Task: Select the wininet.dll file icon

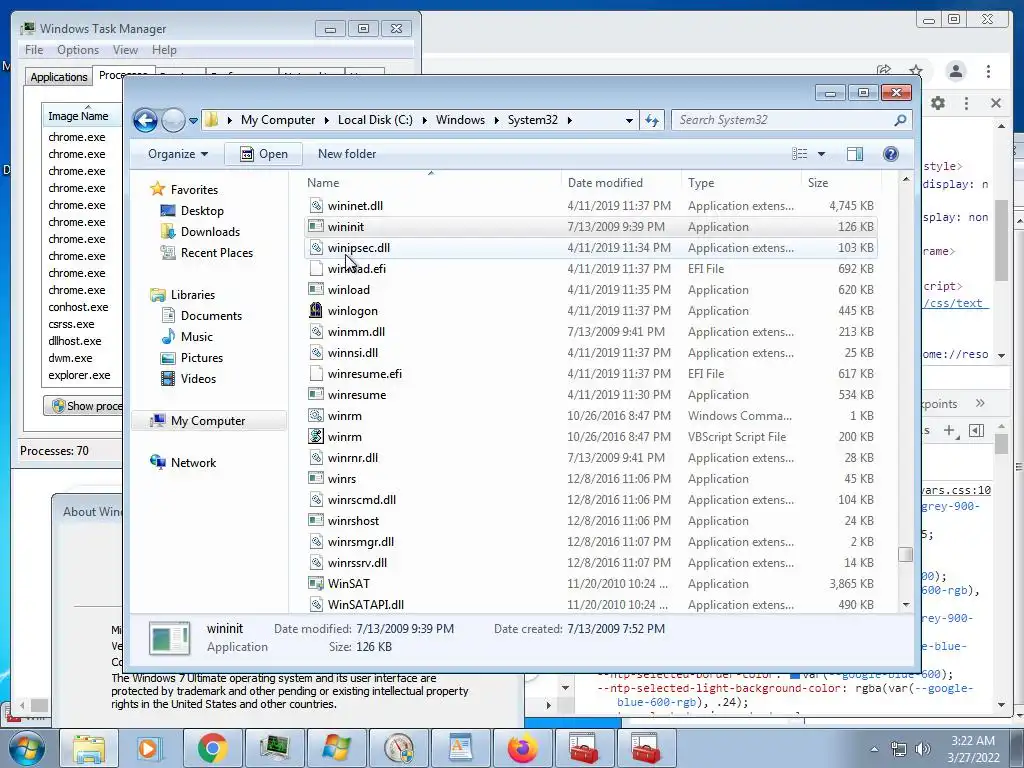Action: [x=316, y=206]
